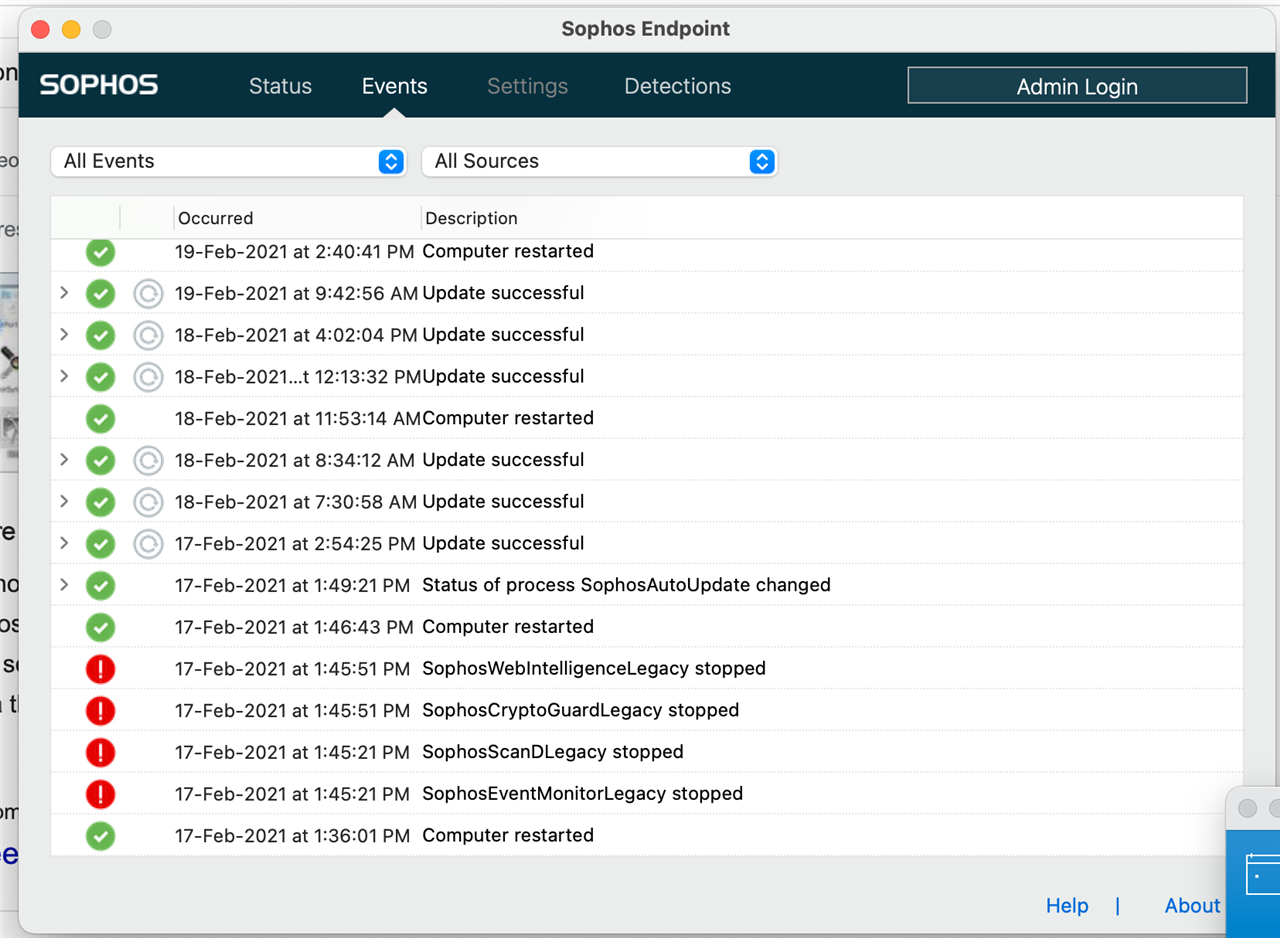1280x938 pixels.
Task: Click green check icon for 19-Feb 2:40:41 PM restart
Action: point(100,251)
